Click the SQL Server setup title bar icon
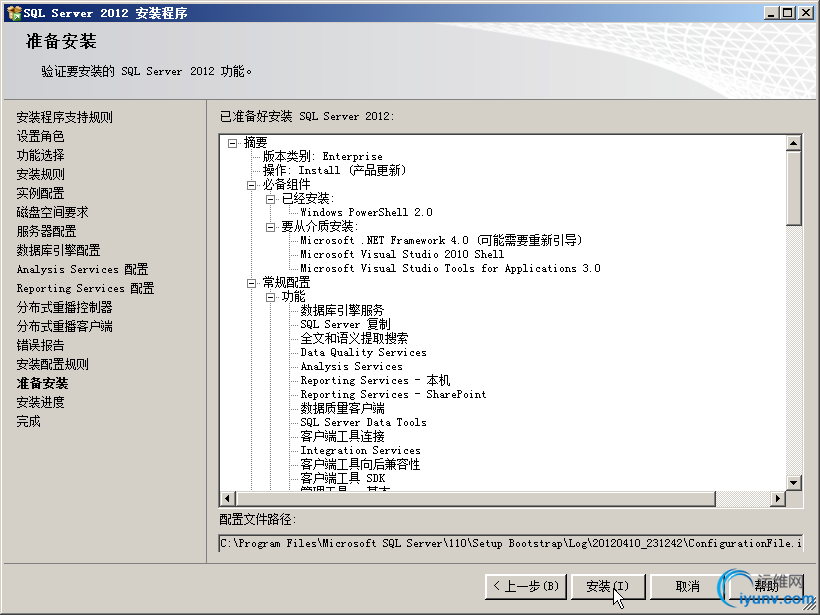Viewport: 820px width, 615px height. pyautogui.click(x=14, y=13)
